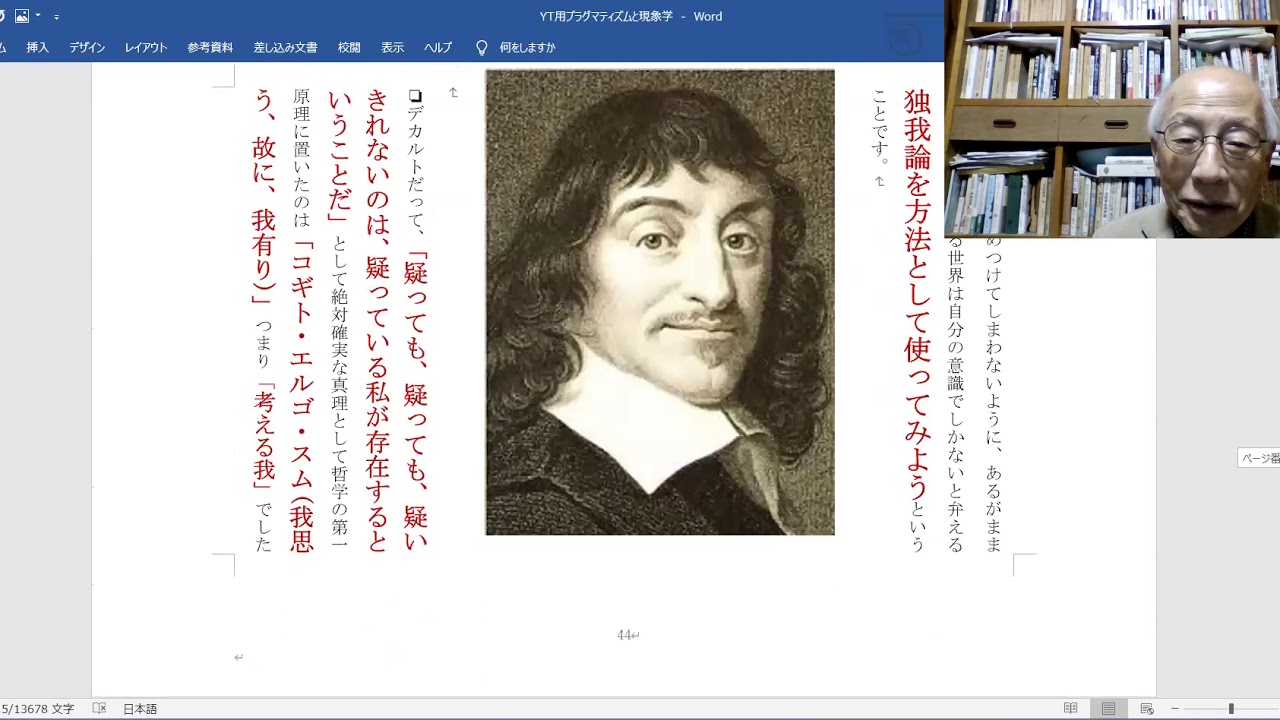Click the zoom slider handle
Screen dimensions: 1280x720
1231,708
